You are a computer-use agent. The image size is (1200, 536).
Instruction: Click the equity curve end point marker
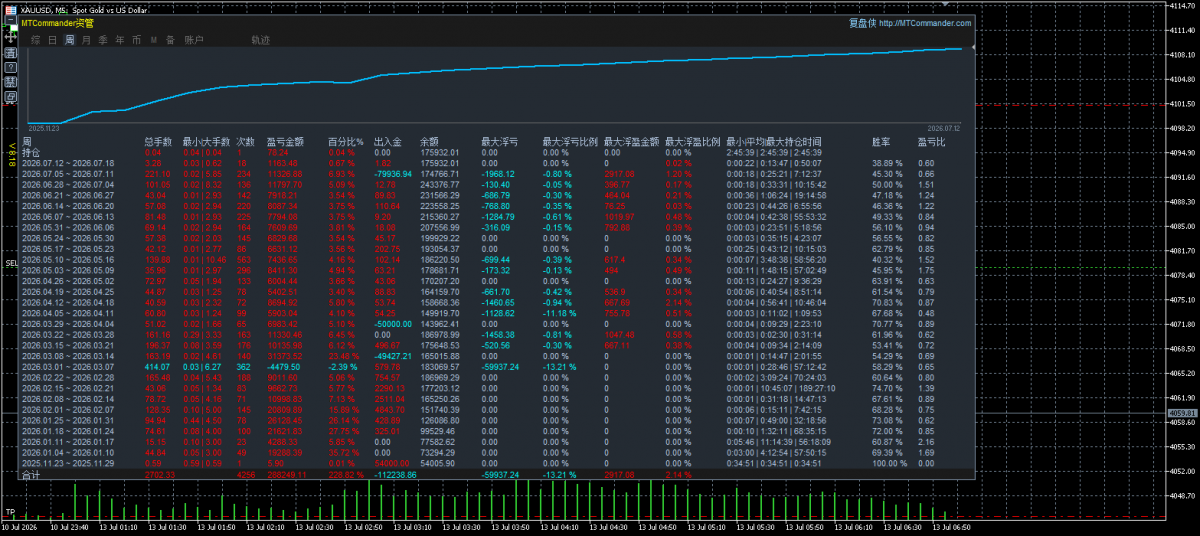971,47
